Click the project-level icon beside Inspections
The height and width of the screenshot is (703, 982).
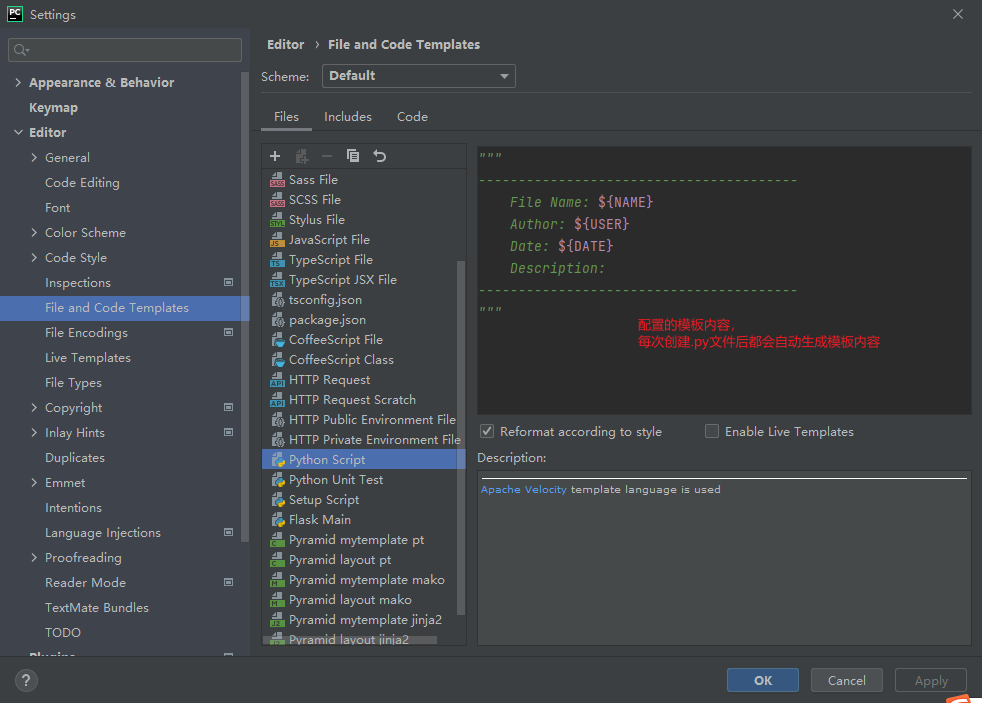click(229, 282)
